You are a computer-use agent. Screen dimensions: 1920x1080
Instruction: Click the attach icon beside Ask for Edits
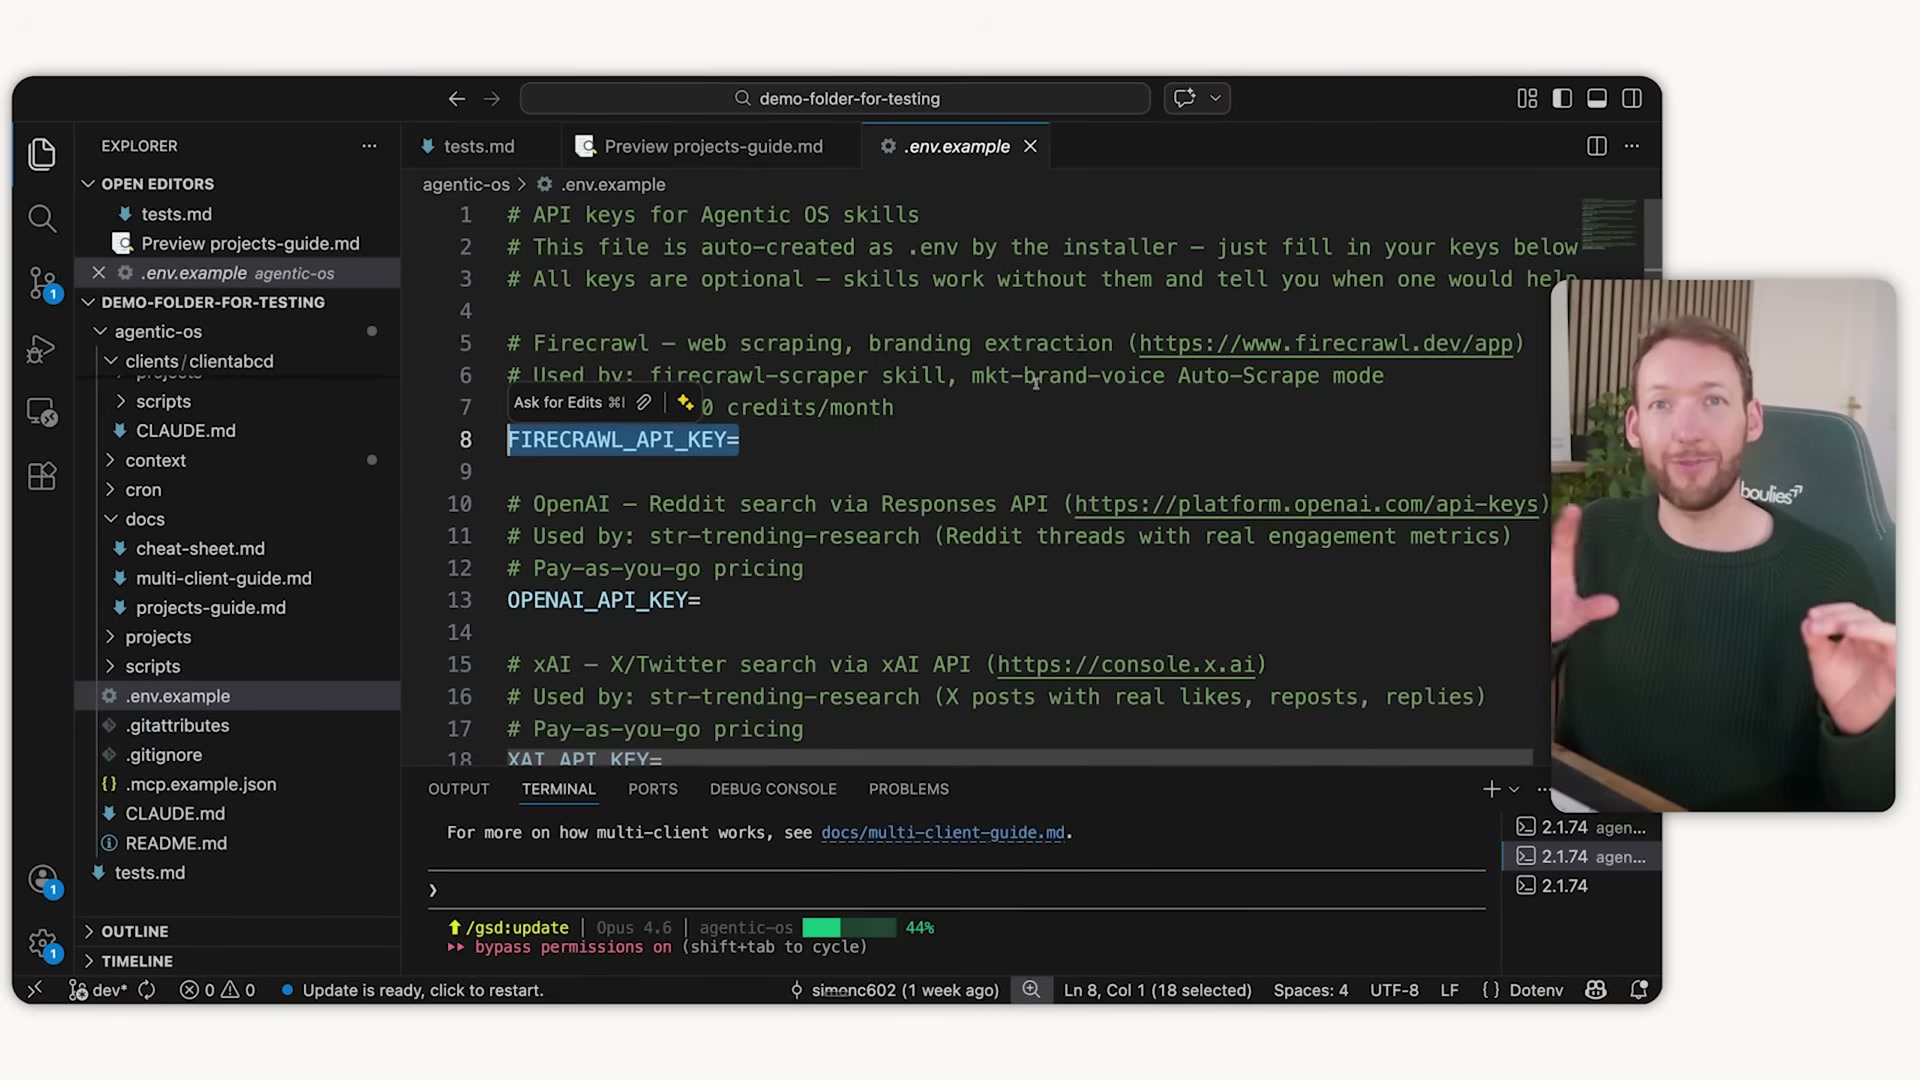[x=644, y=402]
